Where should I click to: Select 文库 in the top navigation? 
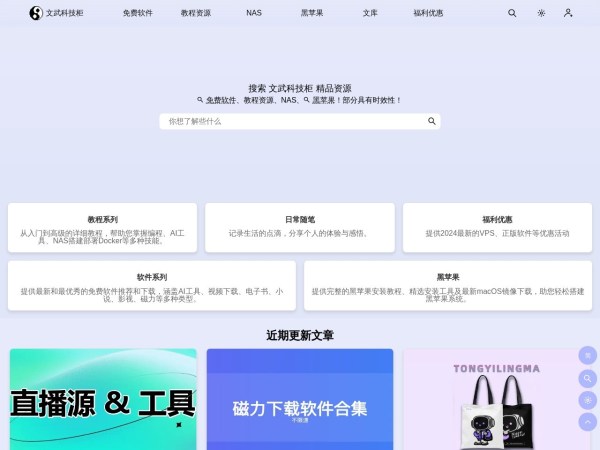point(370,14)
